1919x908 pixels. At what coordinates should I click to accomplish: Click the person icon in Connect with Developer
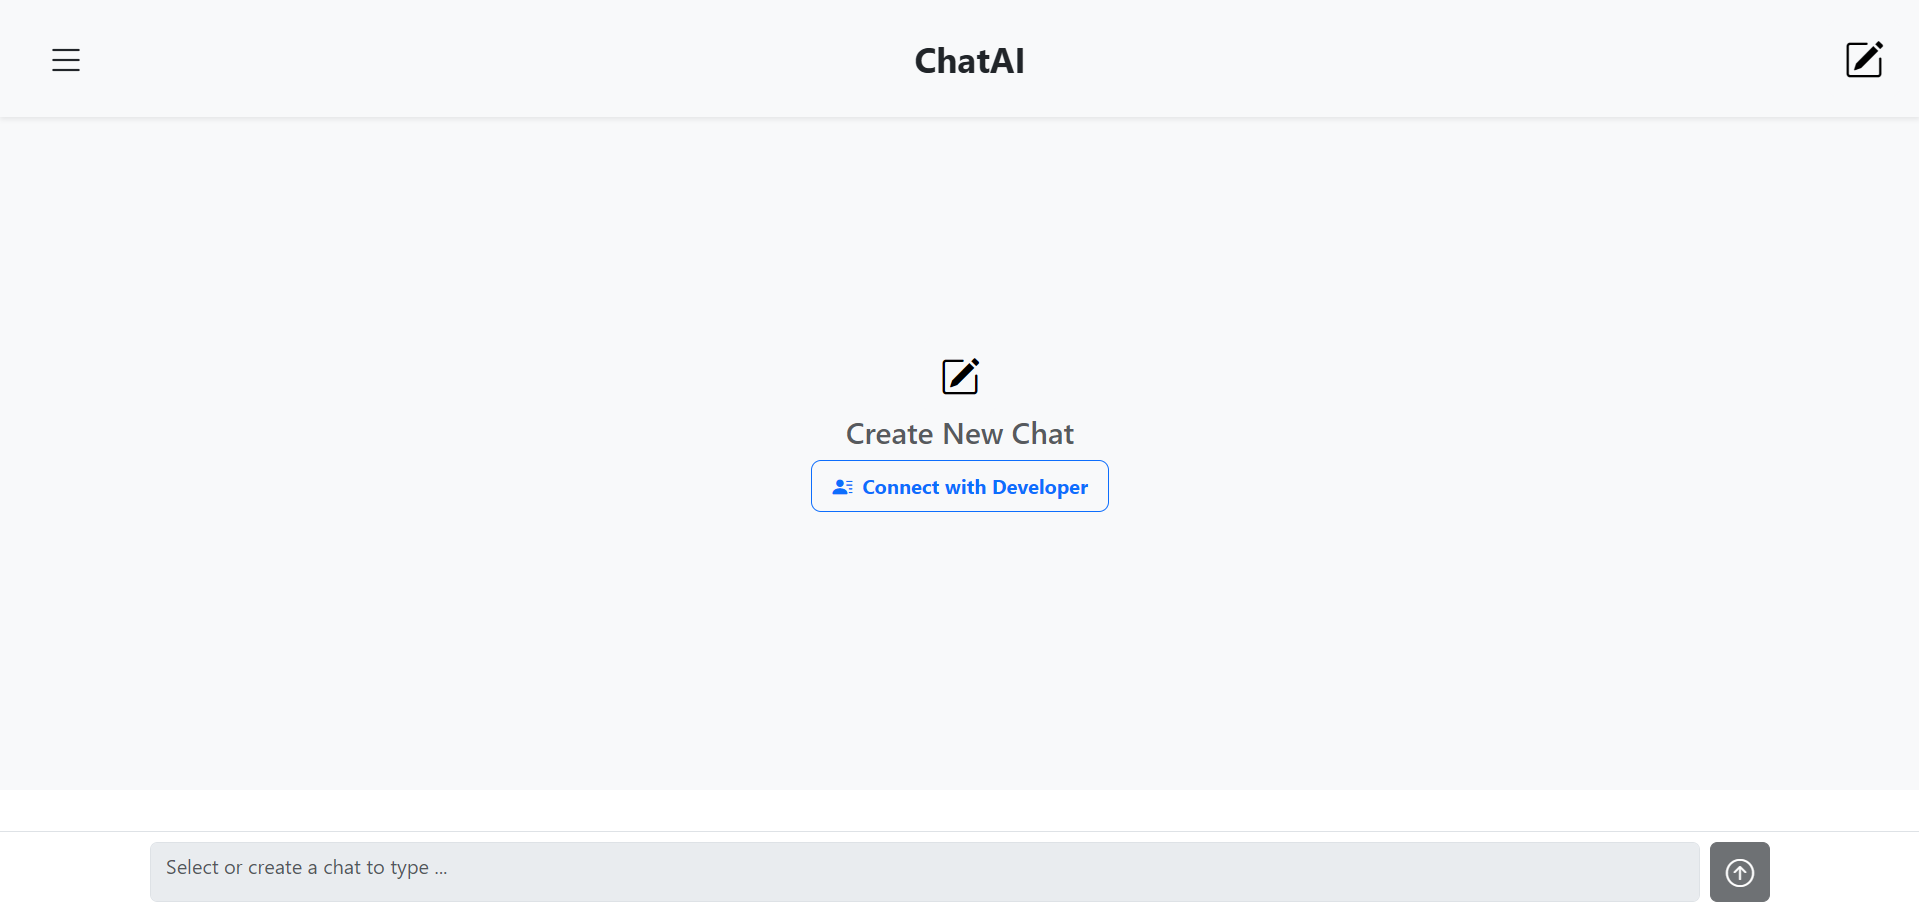pos(842,487)
